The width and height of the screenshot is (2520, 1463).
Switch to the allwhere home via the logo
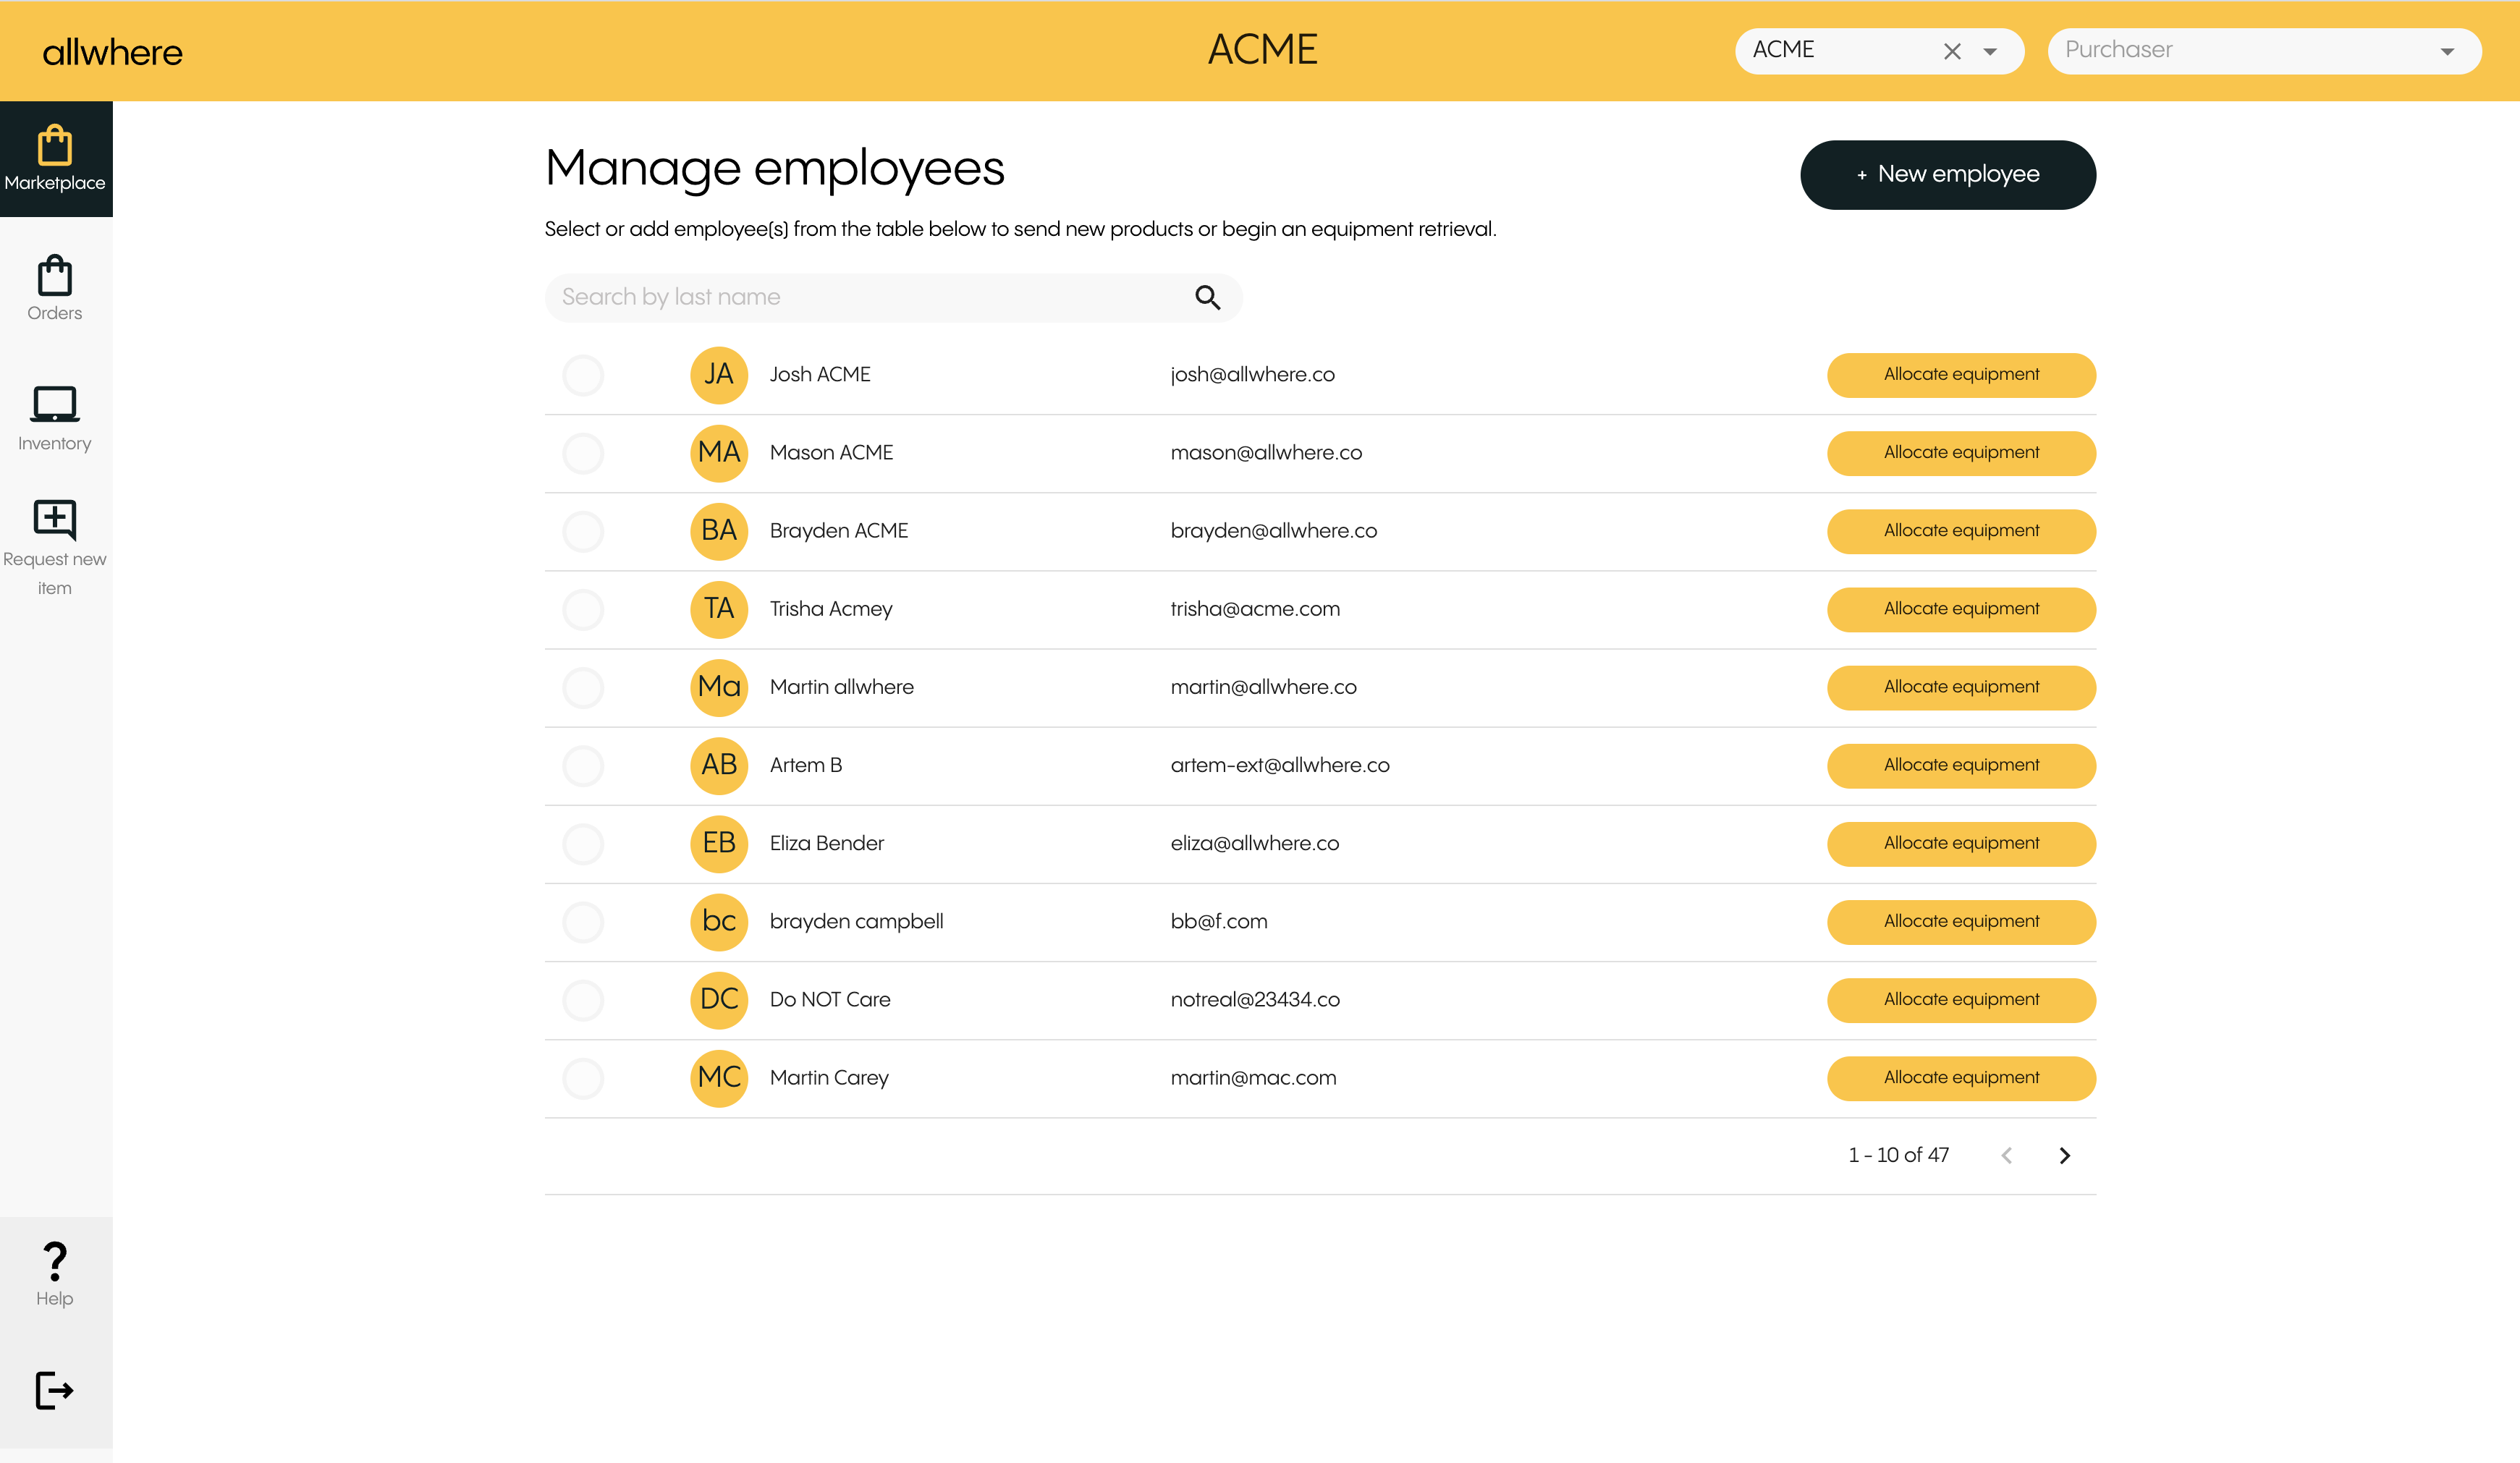coord(111,51)
